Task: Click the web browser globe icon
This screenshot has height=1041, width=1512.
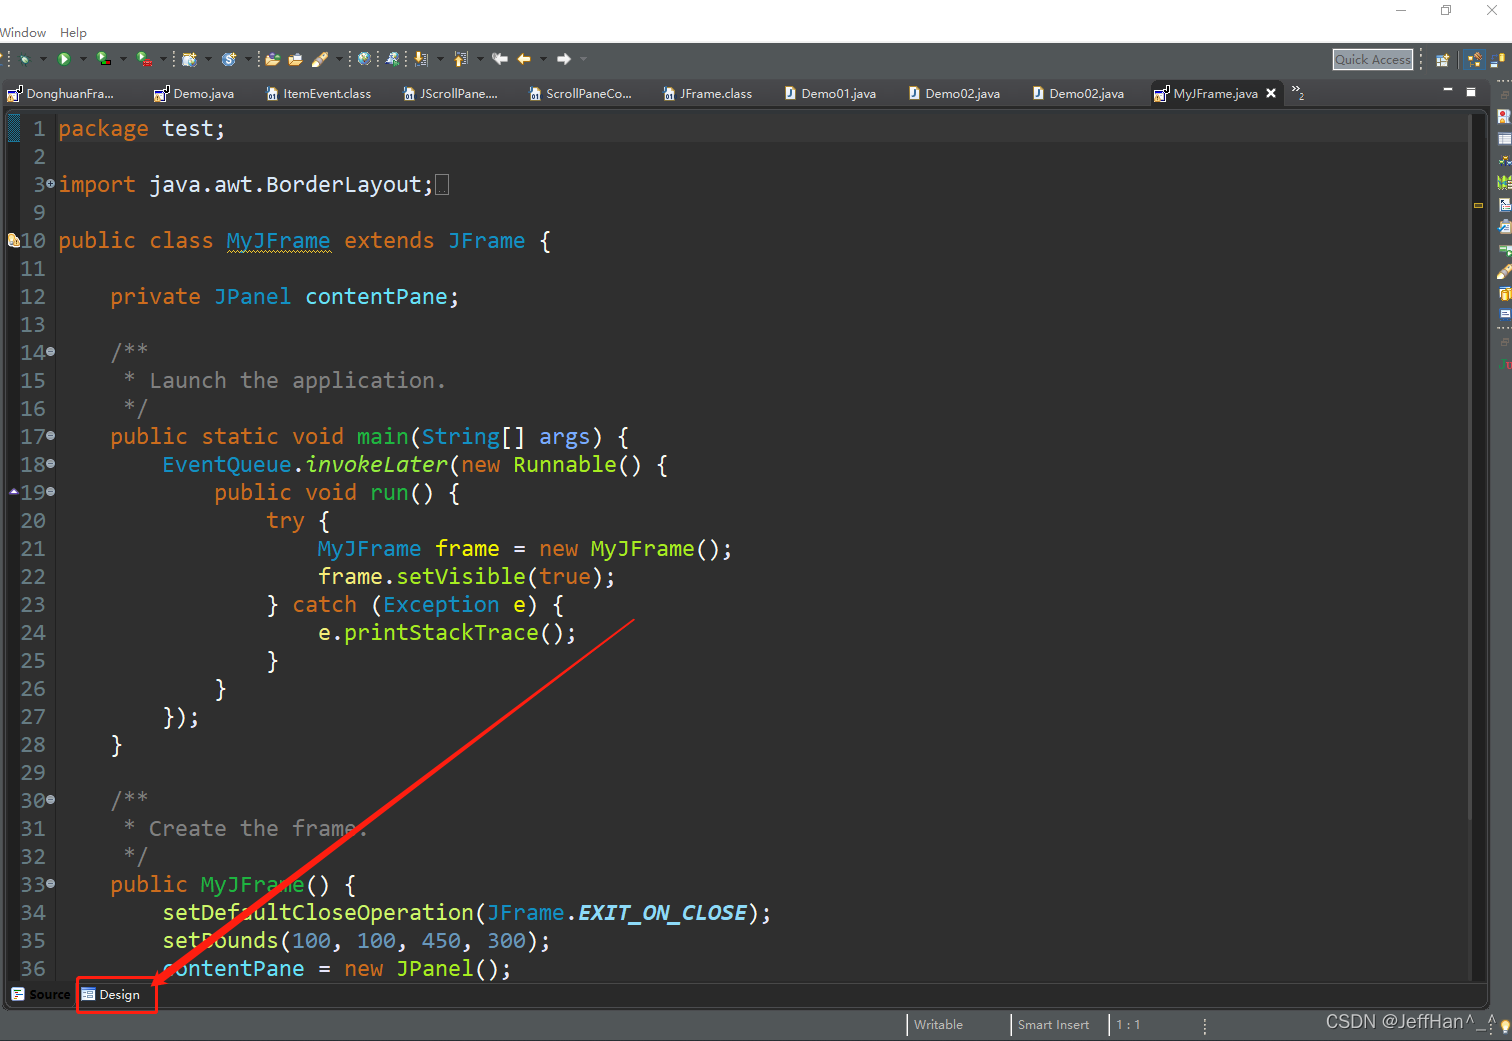Action: click(x=364, y=60)
